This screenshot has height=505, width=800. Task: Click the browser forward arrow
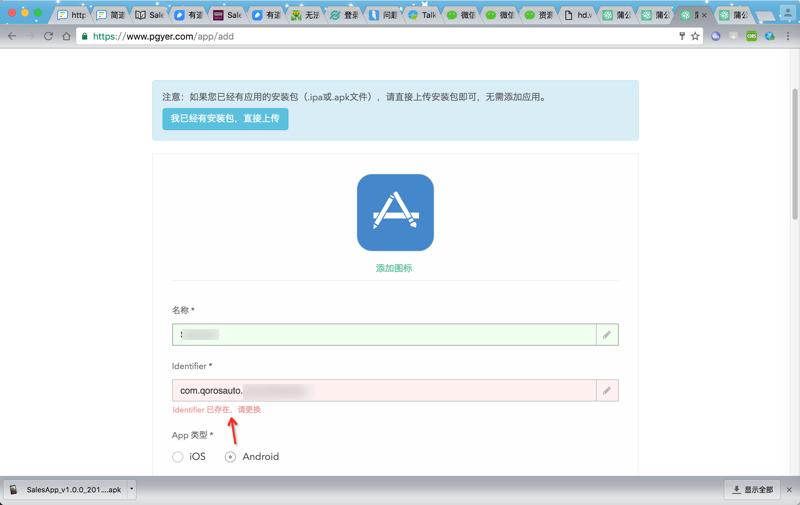[x=30, y=36]
